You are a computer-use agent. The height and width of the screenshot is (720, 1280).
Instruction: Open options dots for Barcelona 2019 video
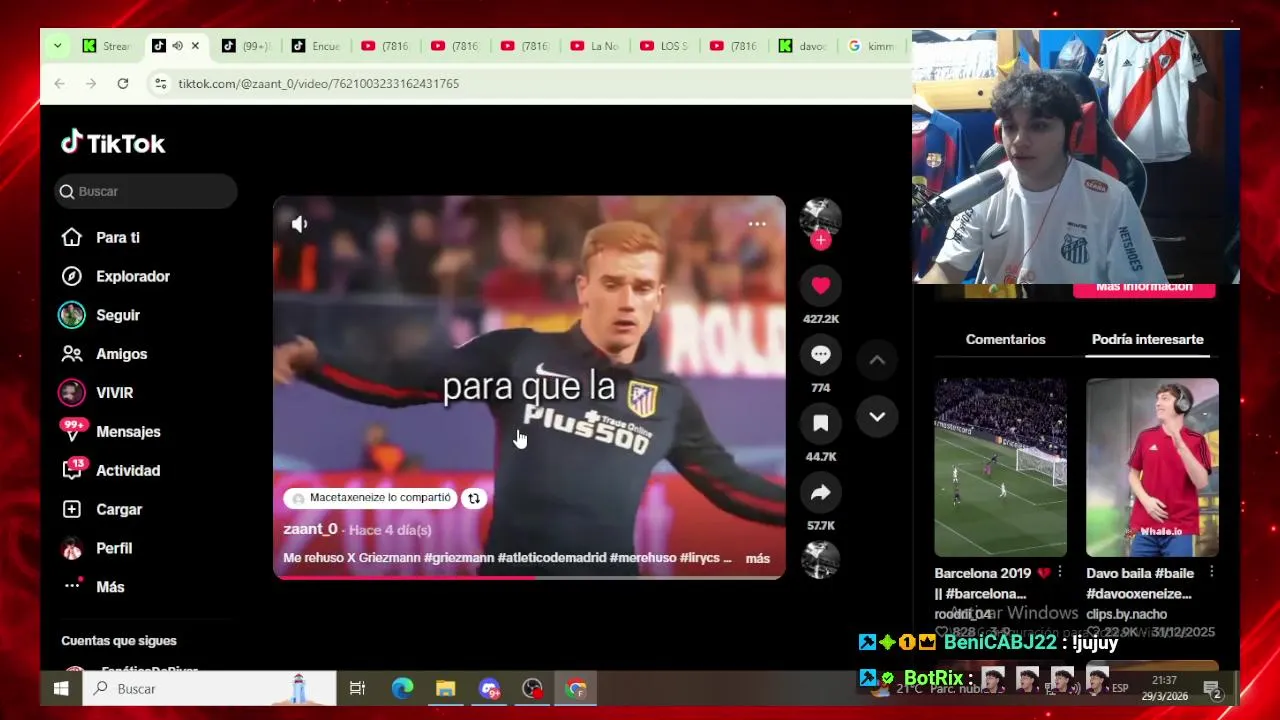point(1060,572)
